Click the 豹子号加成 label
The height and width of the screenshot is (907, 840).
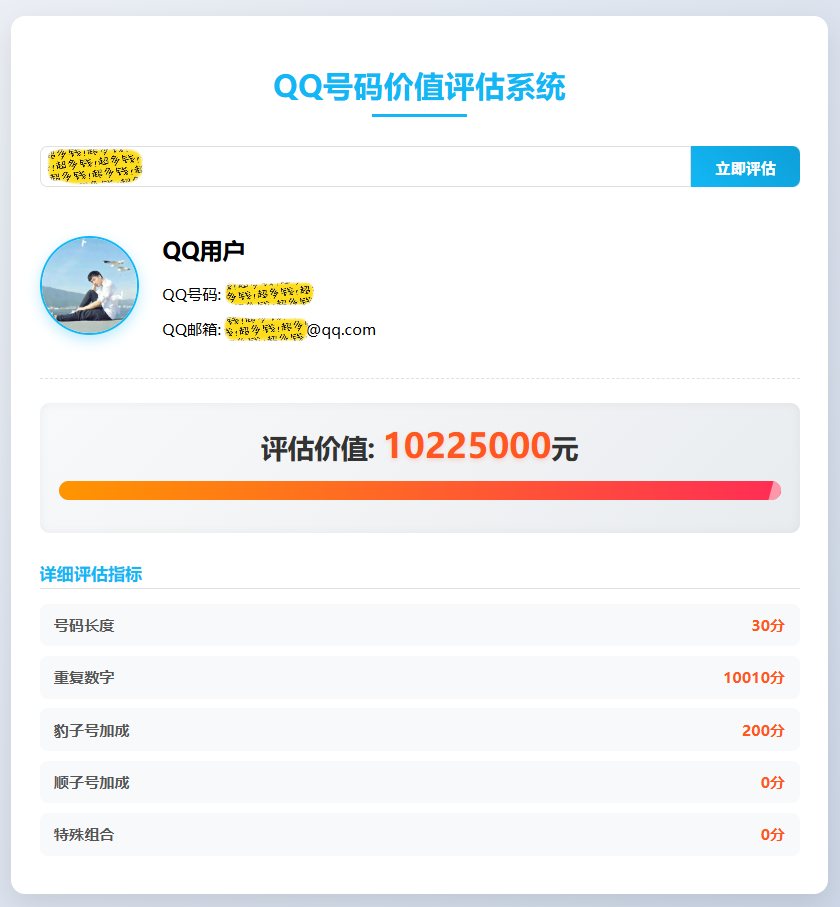pos(91,731)
